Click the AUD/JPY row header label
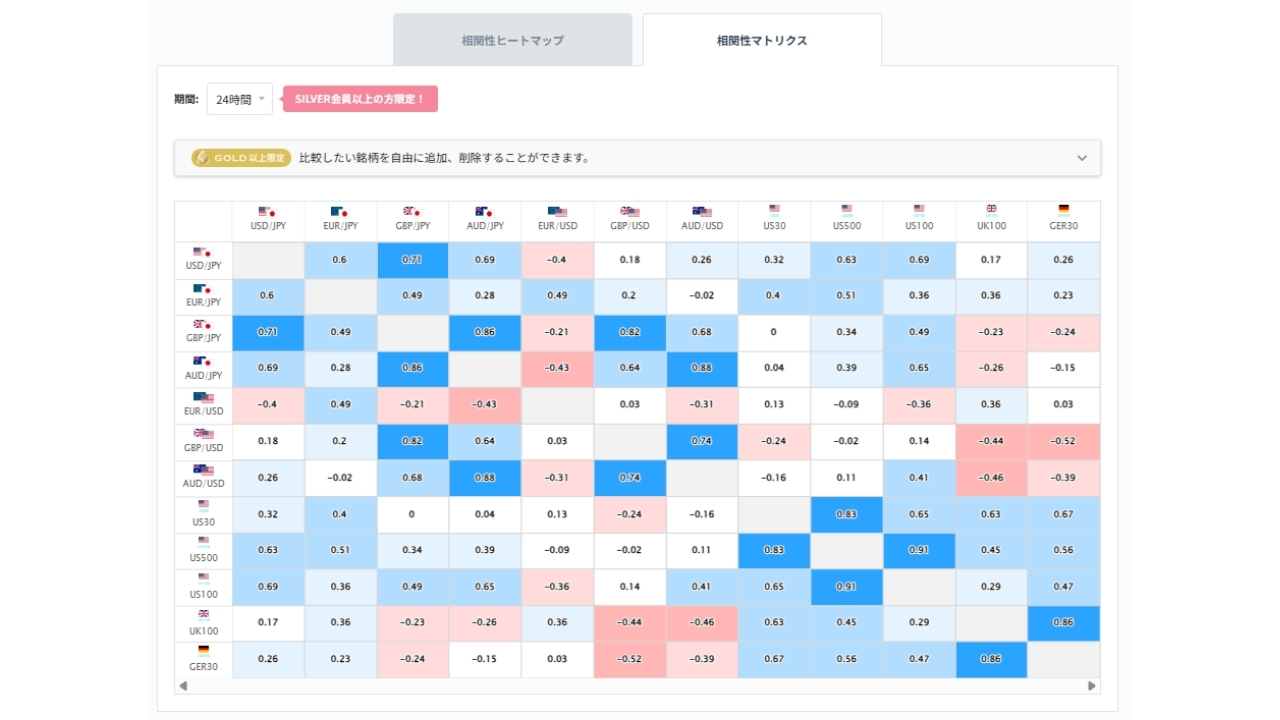 click(x=203, y=375)
